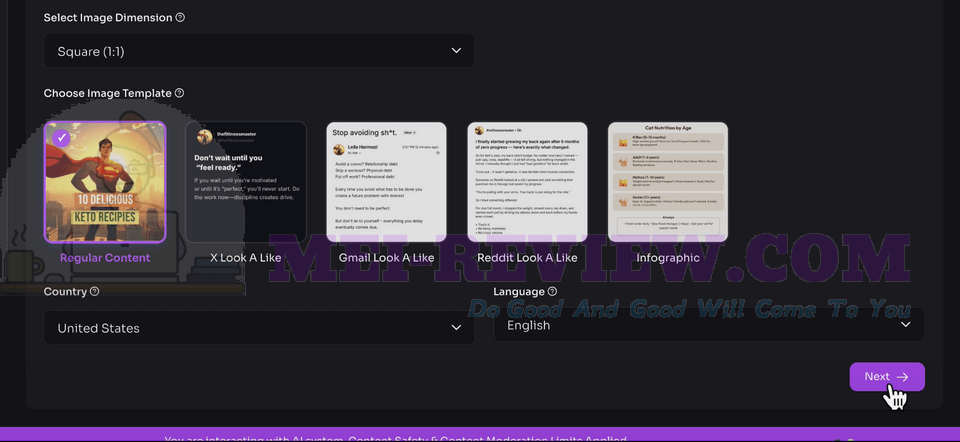Select the Regular Content template thumbnail

(105, 182)
